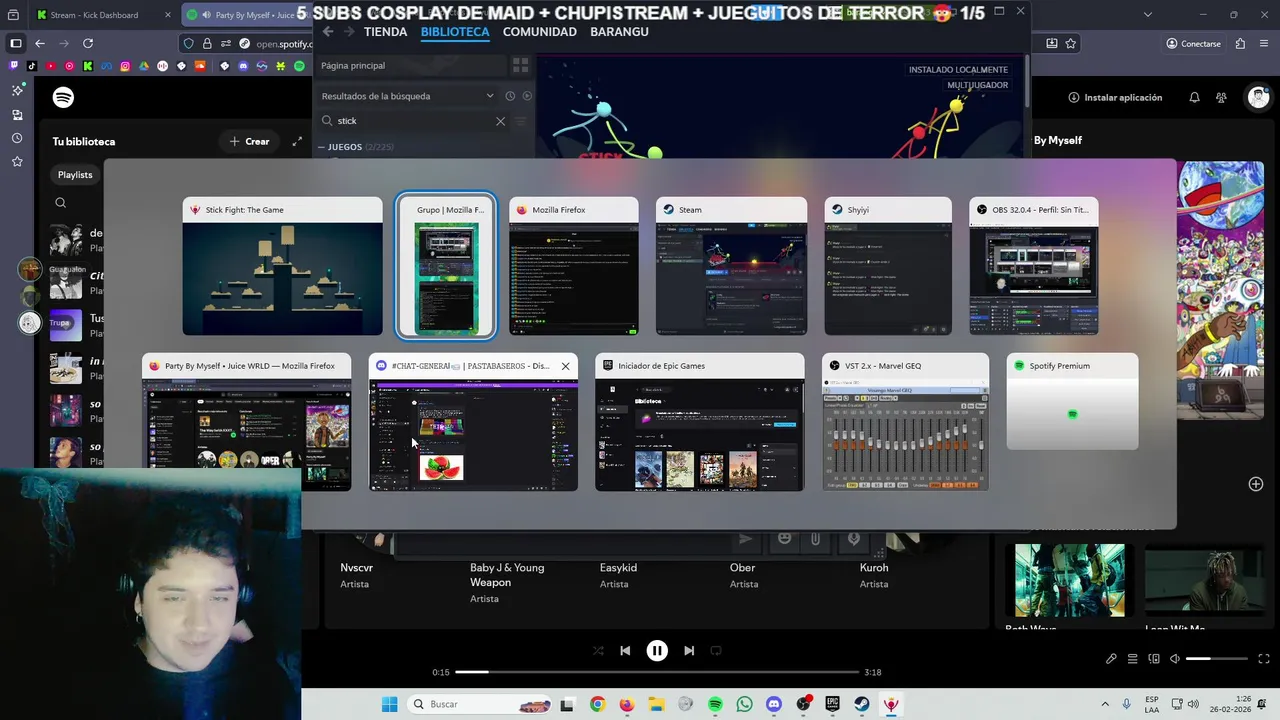Expand Tu biblioteca to full view
The height and width of the screenshot is (720, 1280).
click(x=297, y=141)
